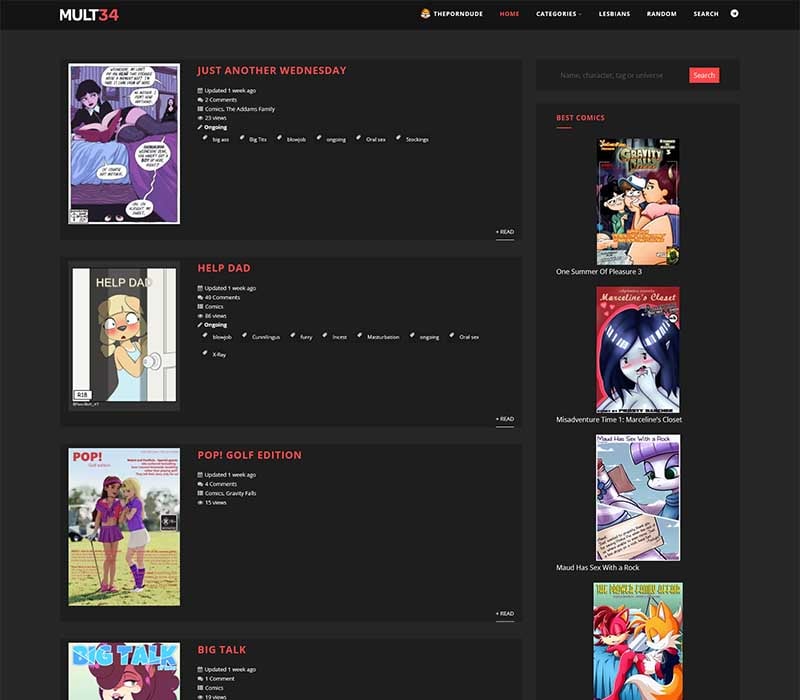Select the Best Comics heading
This screenshot has width=800, height=700.
pyautogui.click(x=580, y=117)
